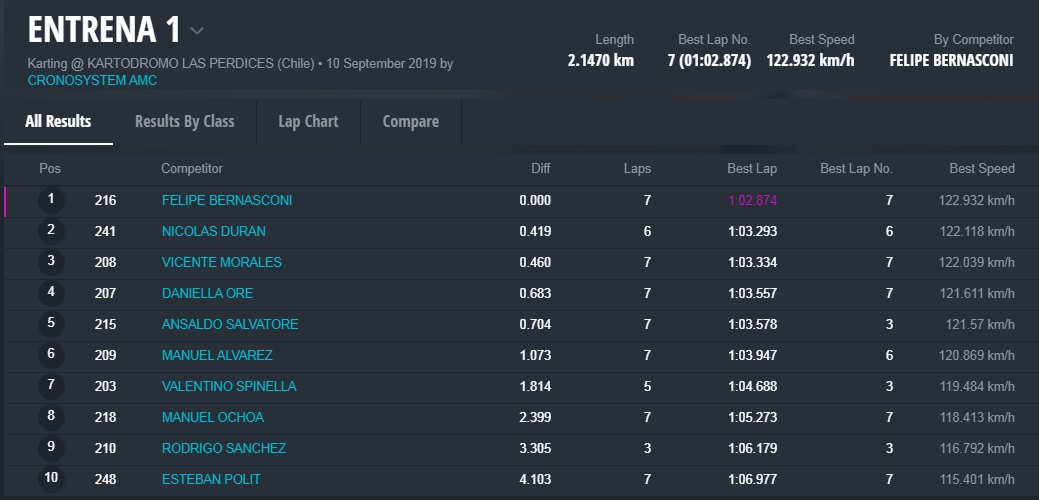Switch to the Lap Chart tab
This screenshot has width=1039, height=500.
point(308,122)
